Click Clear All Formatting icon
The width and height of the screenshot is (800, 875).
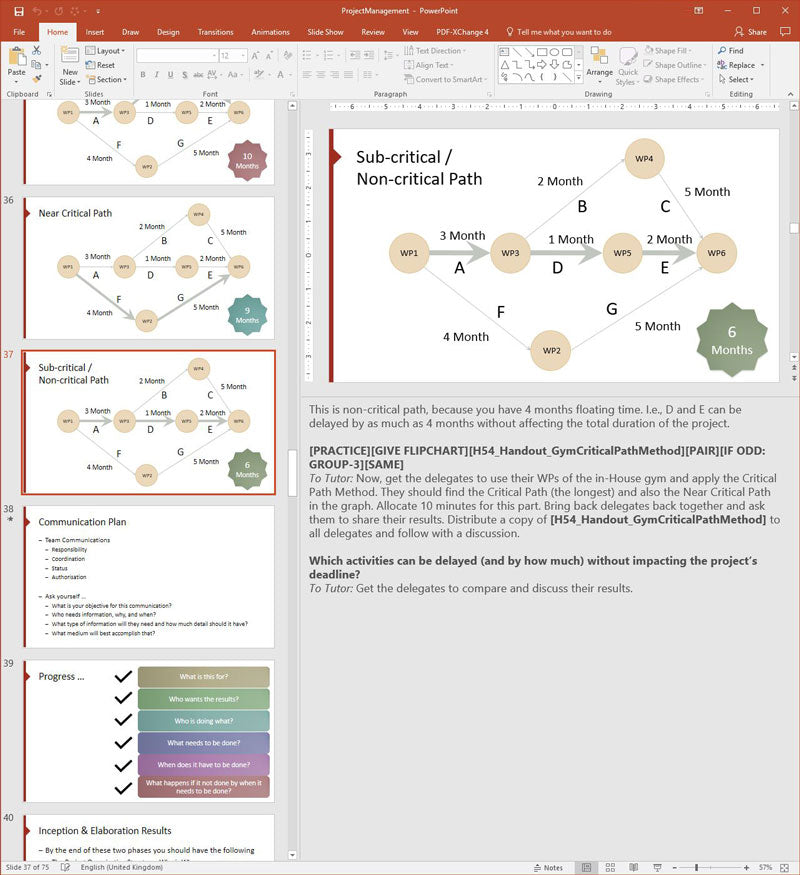(x=288, y=56)
